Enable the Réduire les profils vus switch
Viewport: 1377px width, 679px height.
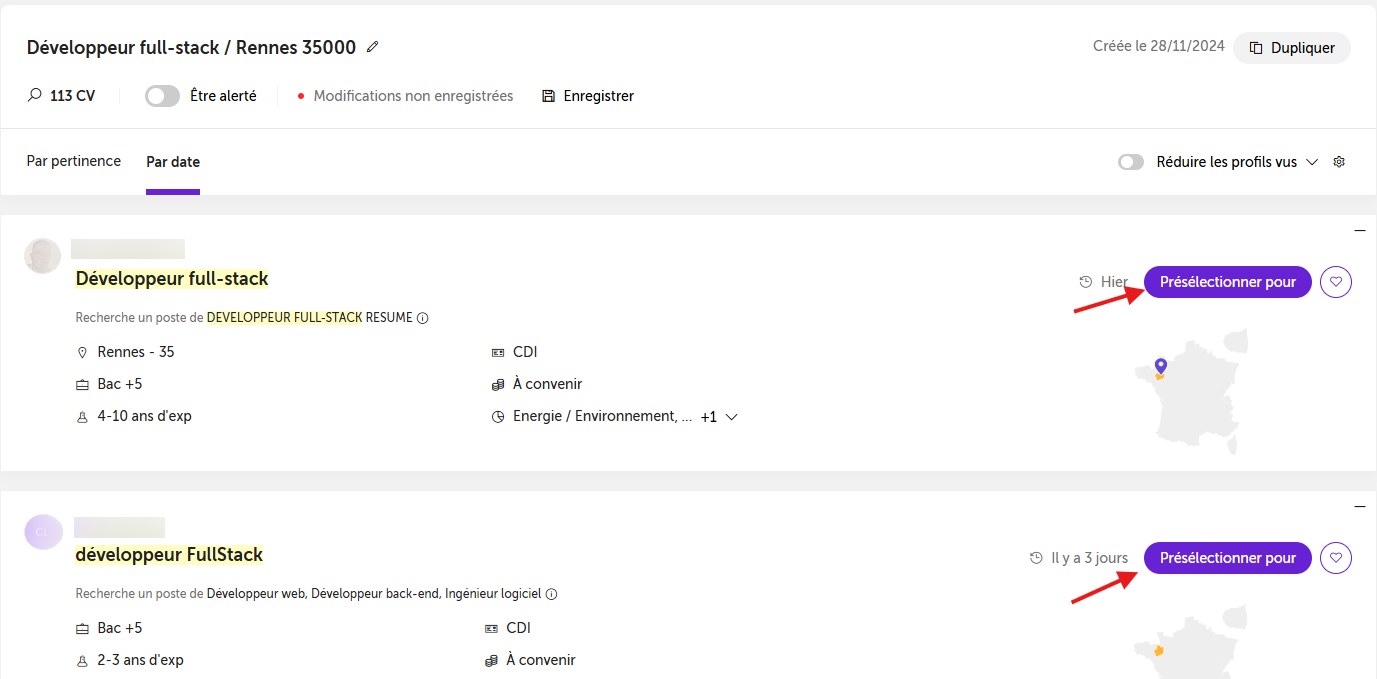[x=1131, y=162]
